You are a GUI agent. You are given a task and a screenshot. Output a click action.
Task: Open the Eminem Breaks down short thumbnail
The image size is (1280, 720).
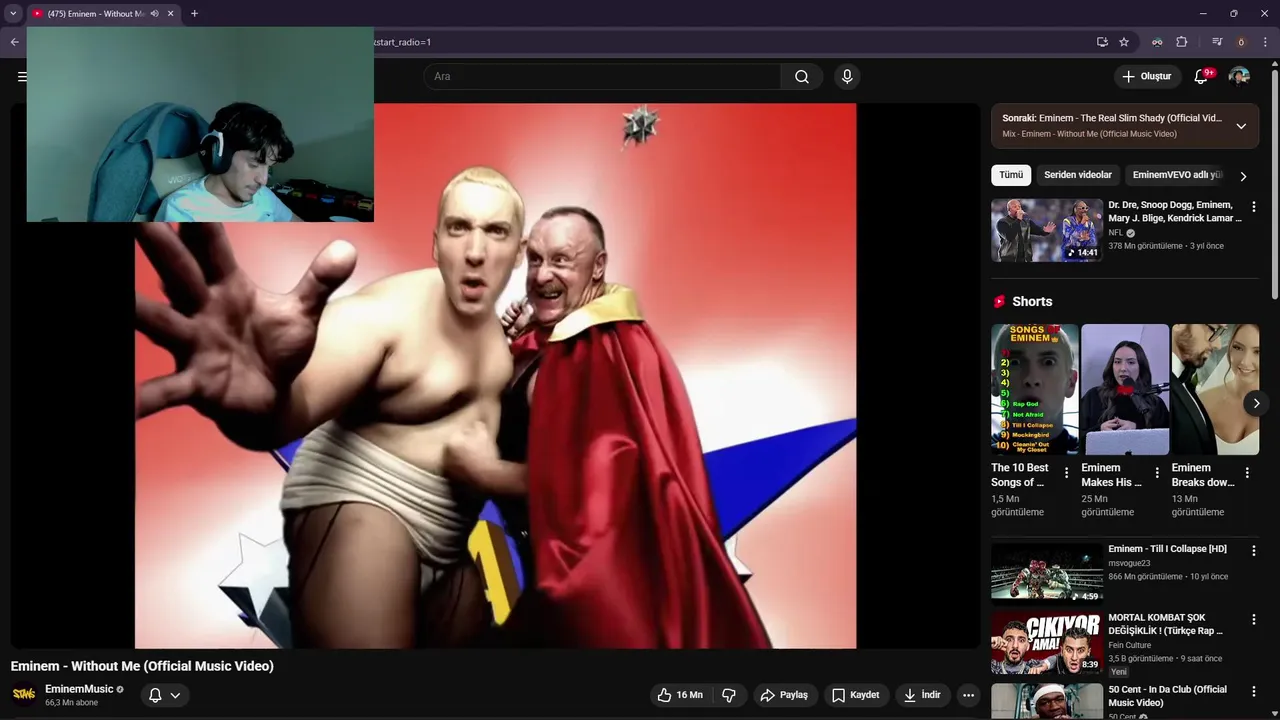pos(1215,389)
